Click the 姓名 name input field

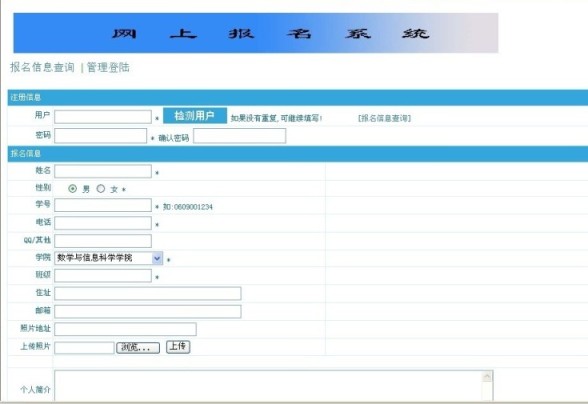[x=103, y=171]
